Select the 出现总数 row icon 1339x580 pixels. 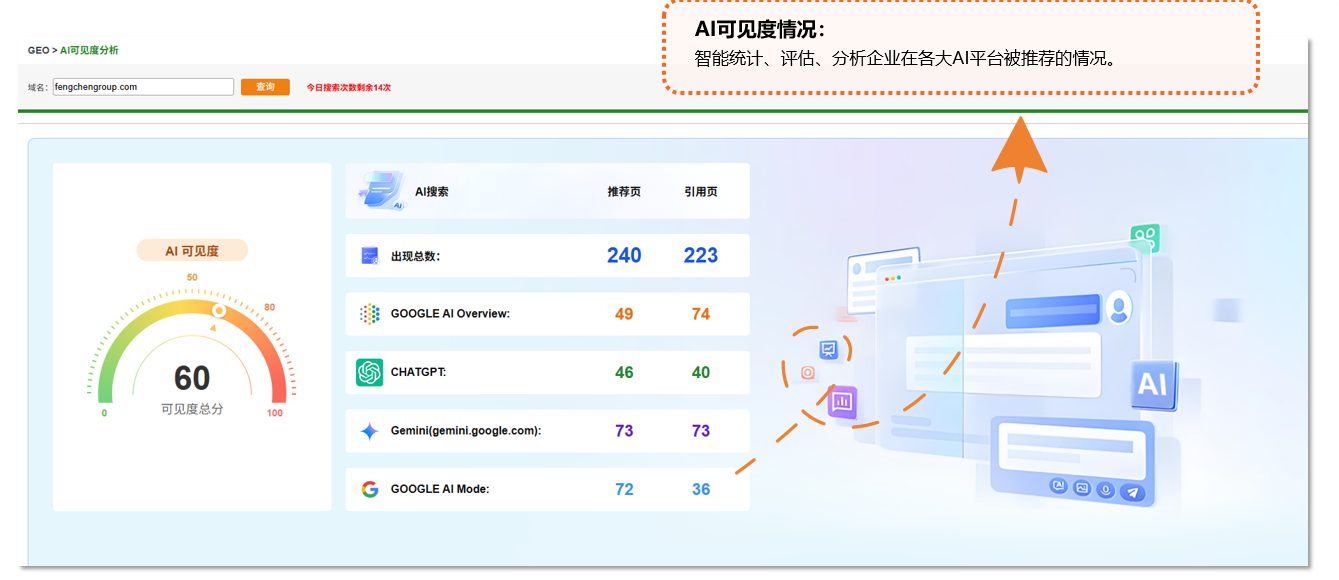pos(368,255)
